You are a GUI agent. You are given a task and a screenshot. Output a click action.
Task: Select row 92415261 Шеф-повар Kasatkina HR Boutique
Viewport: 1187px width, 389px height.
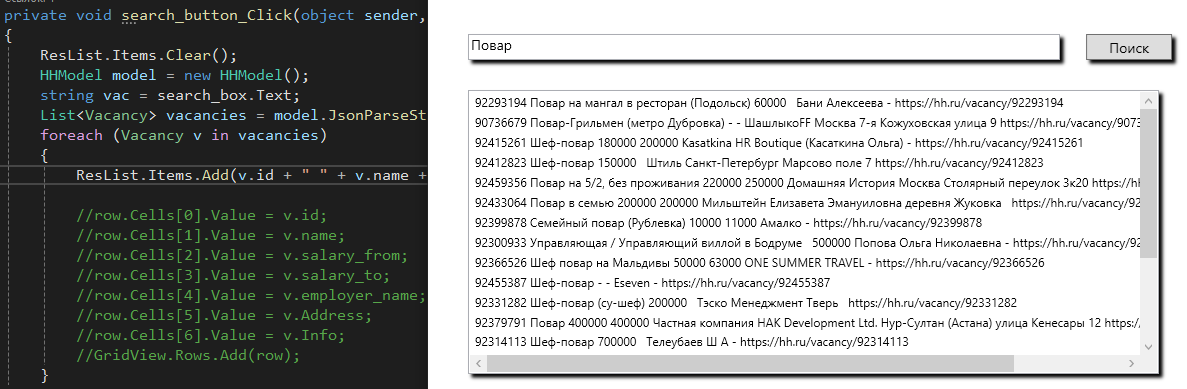coord(805,142)
